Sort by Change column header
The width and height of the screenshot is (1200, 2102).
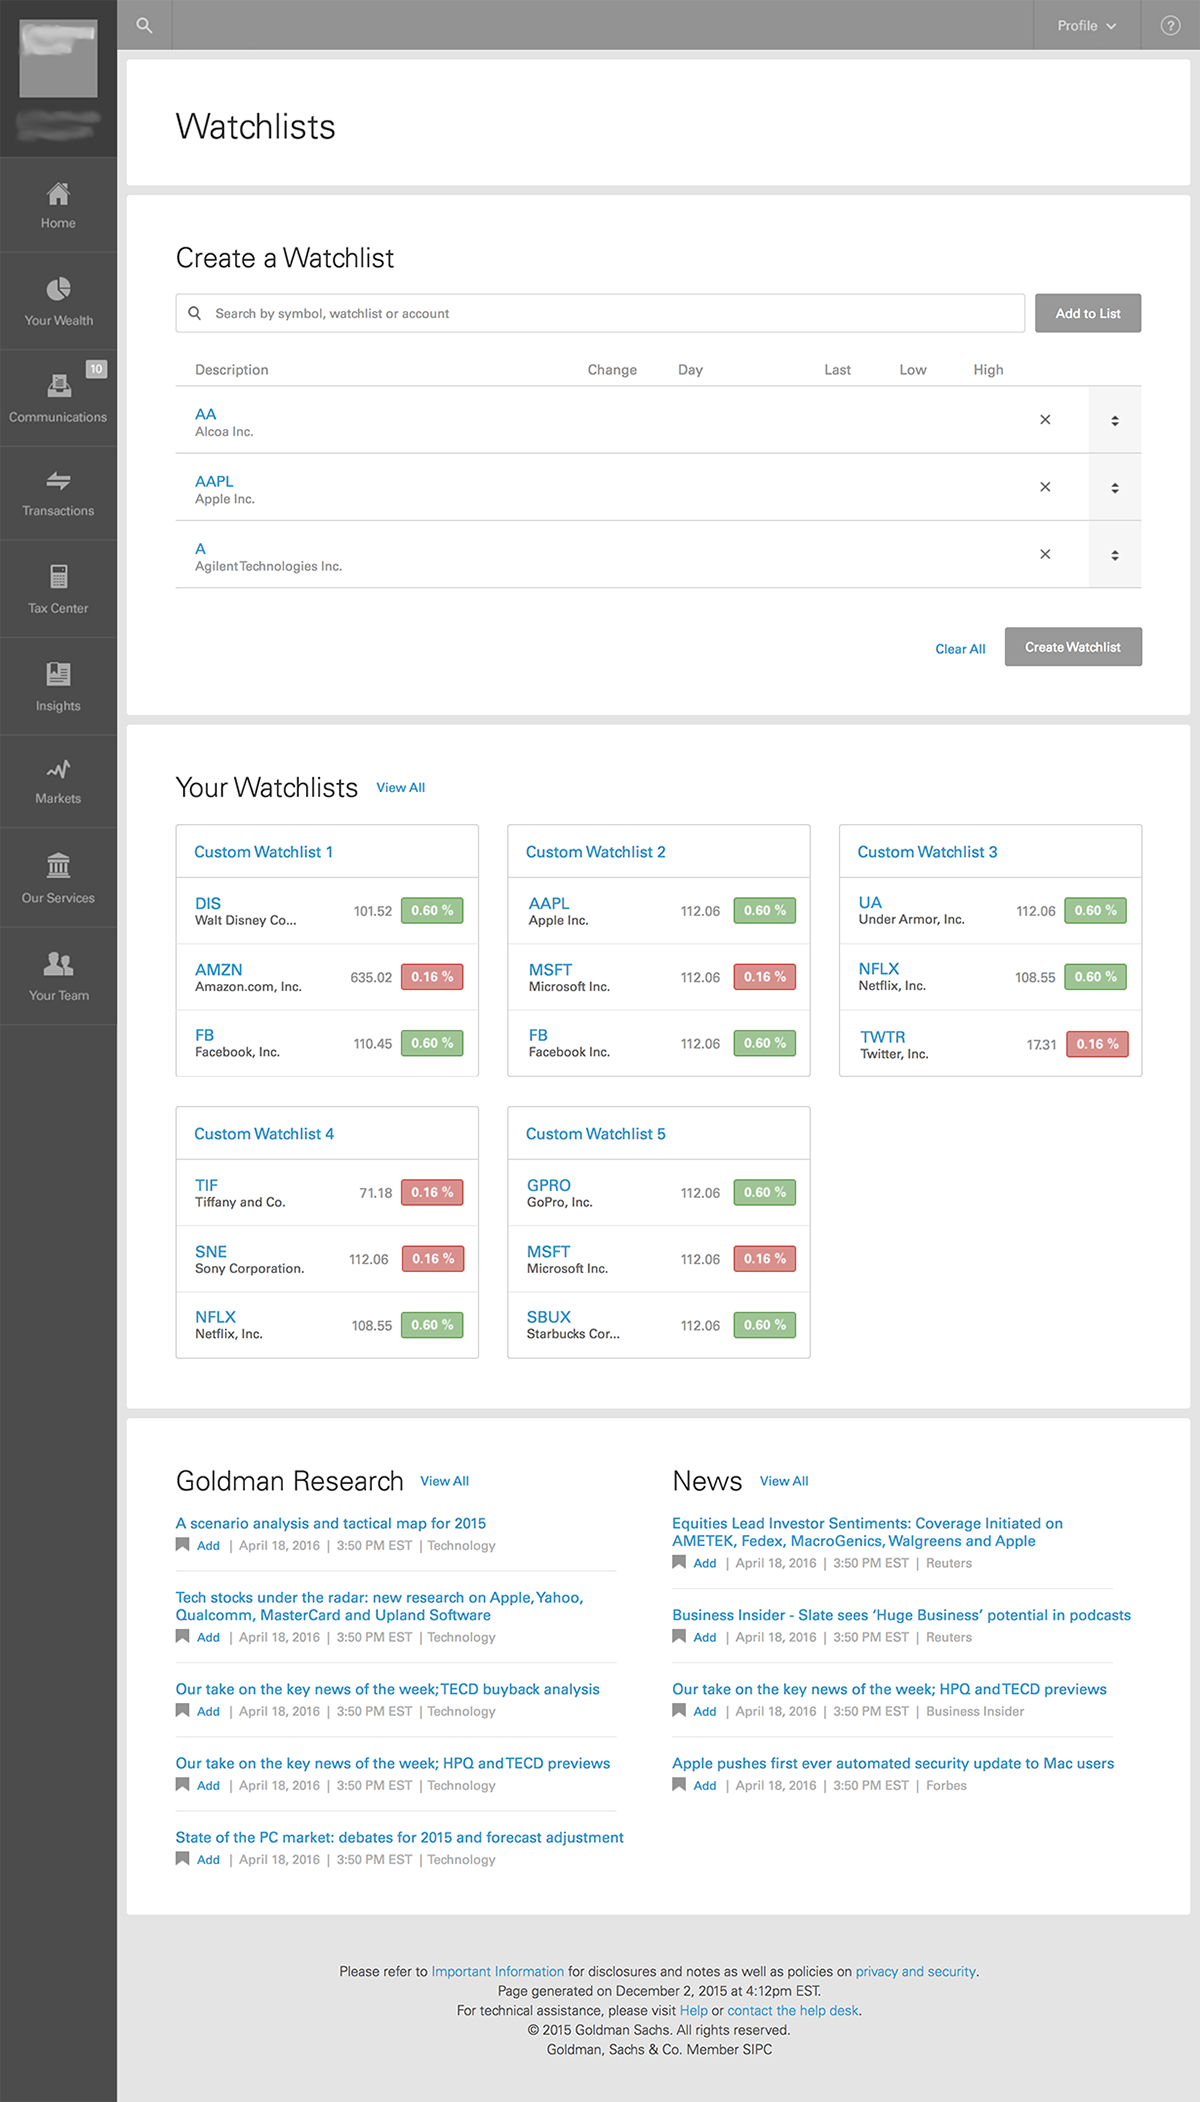(612, 370)
